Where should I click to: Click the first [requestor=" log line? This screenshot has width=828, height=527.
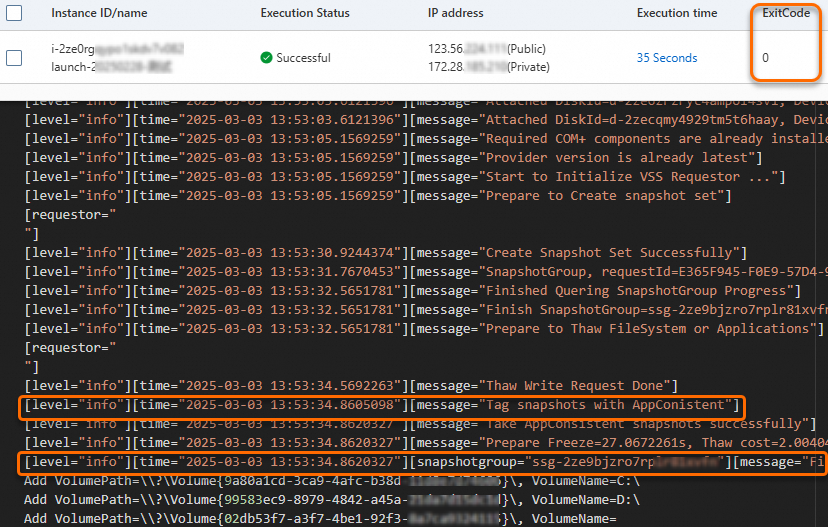(x=70, y=215)
